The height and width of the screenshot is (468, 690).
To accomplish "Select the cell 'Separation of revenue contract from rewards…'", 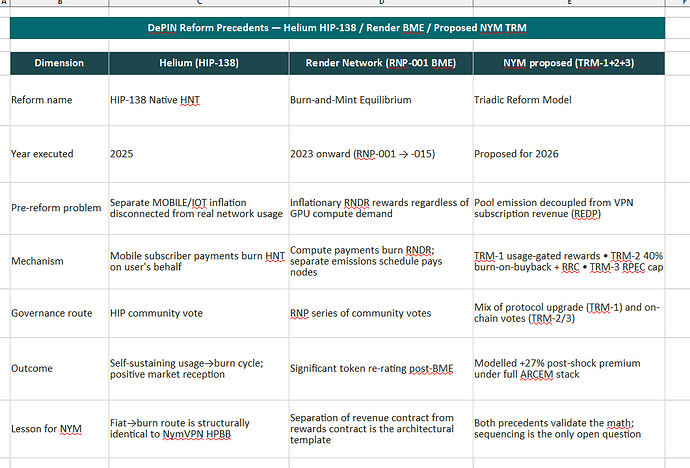I will pyautogui.click(x=381, y=429).
